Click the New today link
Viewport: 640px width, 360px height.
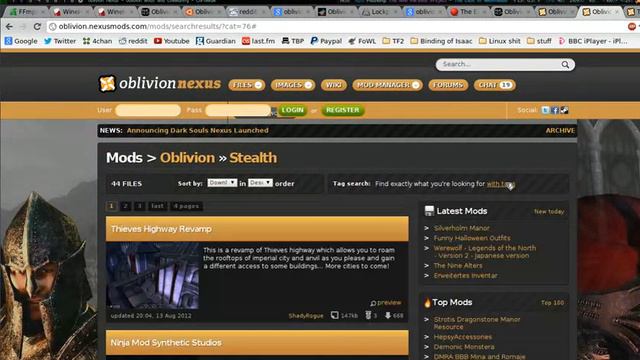549,211
